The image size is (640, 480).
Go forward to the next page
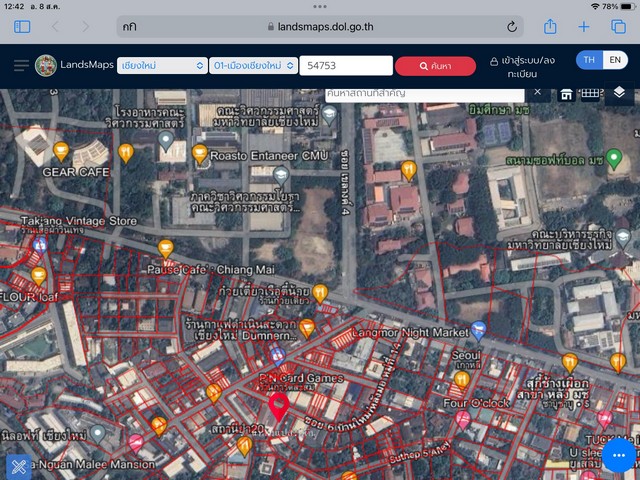[85, 27]
